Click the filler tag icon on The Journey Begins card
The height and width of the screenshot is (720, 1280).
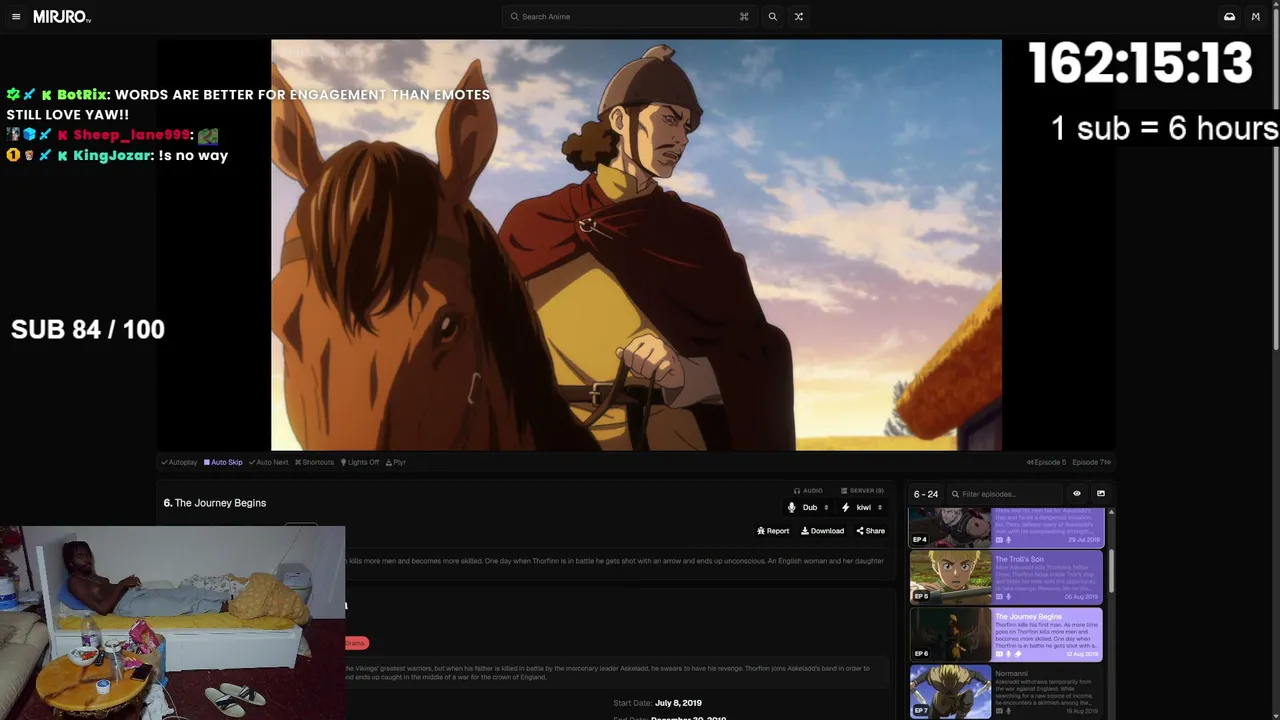[x=1017, y=654]
